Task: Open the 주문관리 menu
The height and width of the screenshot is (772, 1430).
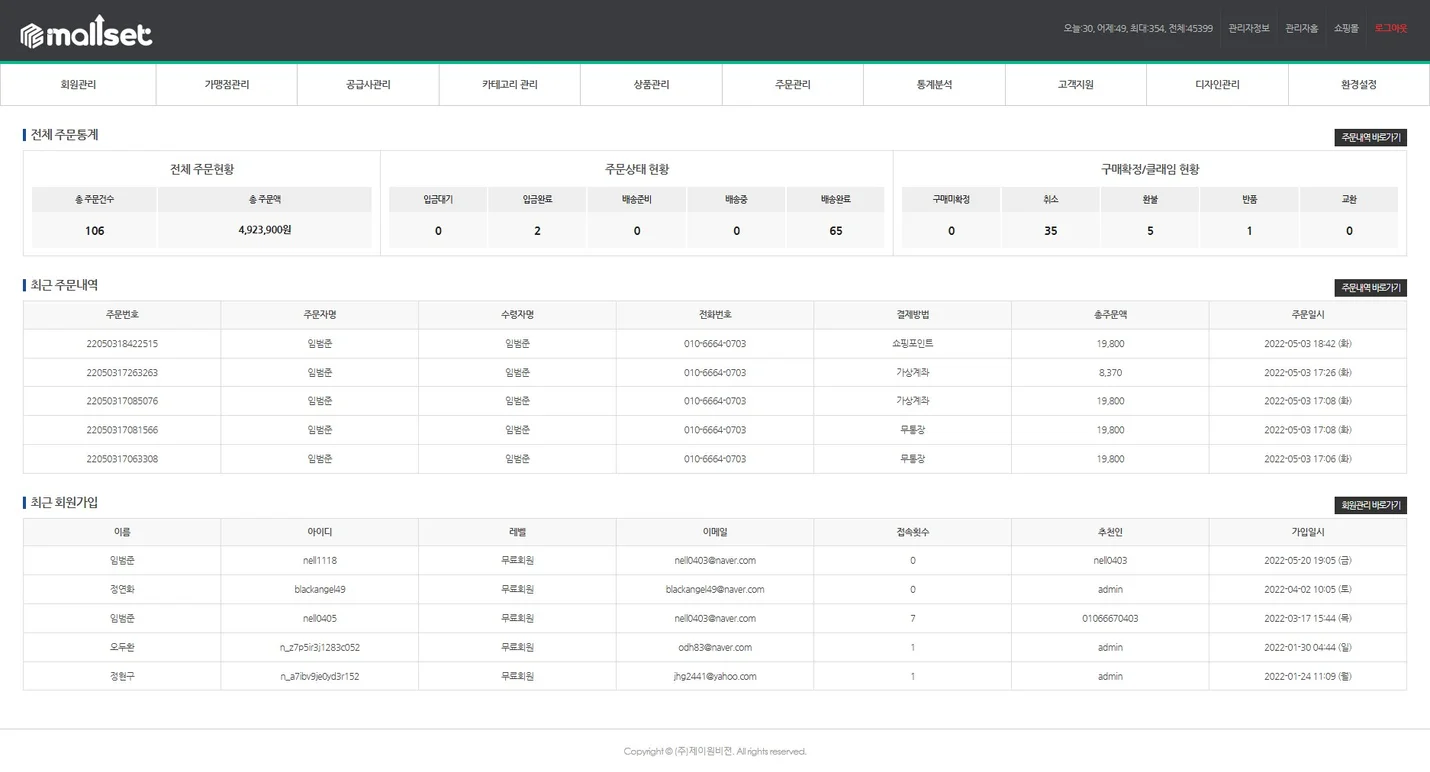Action: (x=793, y=85)
